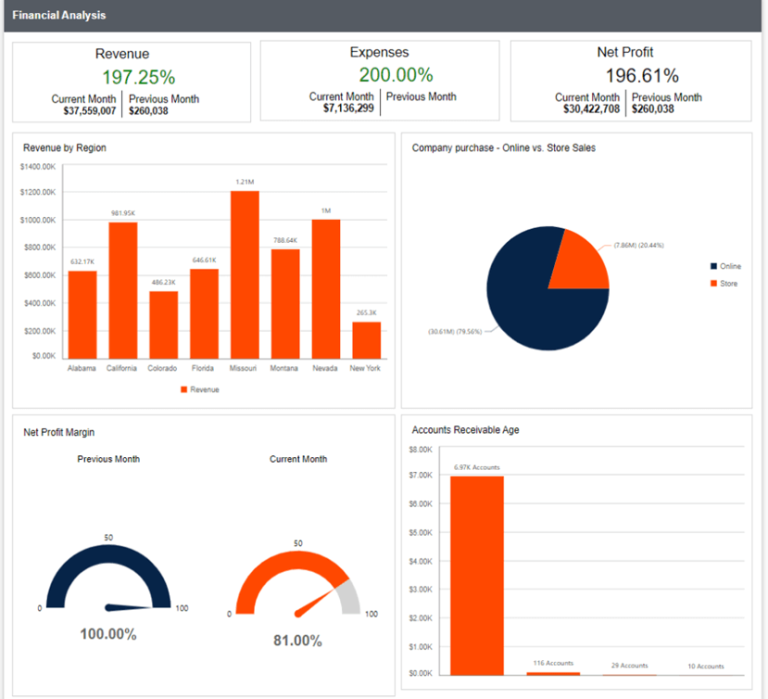This screenshot has height=699, width=768.
Task: Click the Accounts Receivable Age title
Action: coord(465,430)
